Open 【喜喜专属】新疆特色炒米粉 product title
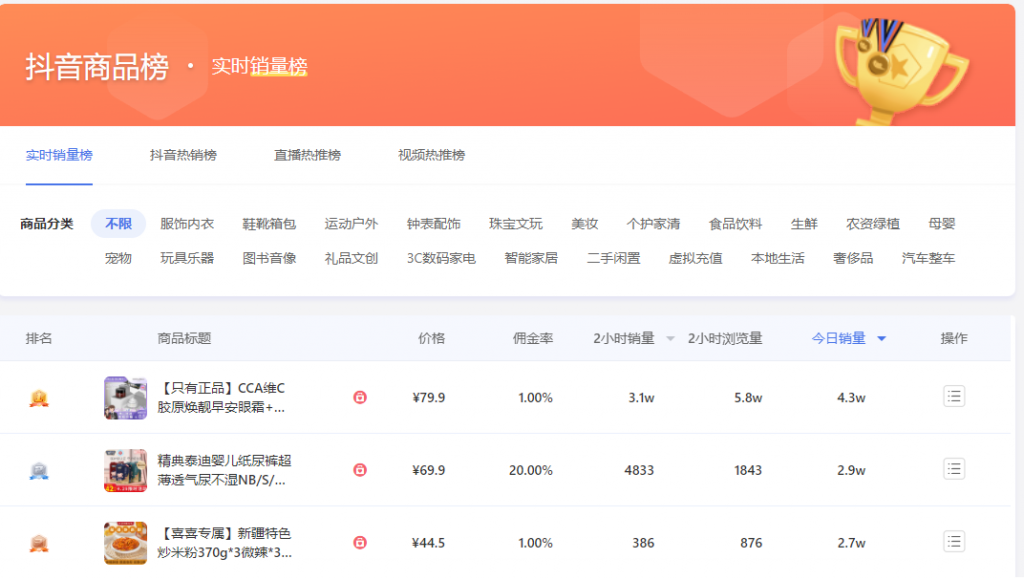The width and height of the screenshot is (1024, 580). pos(224,543)
